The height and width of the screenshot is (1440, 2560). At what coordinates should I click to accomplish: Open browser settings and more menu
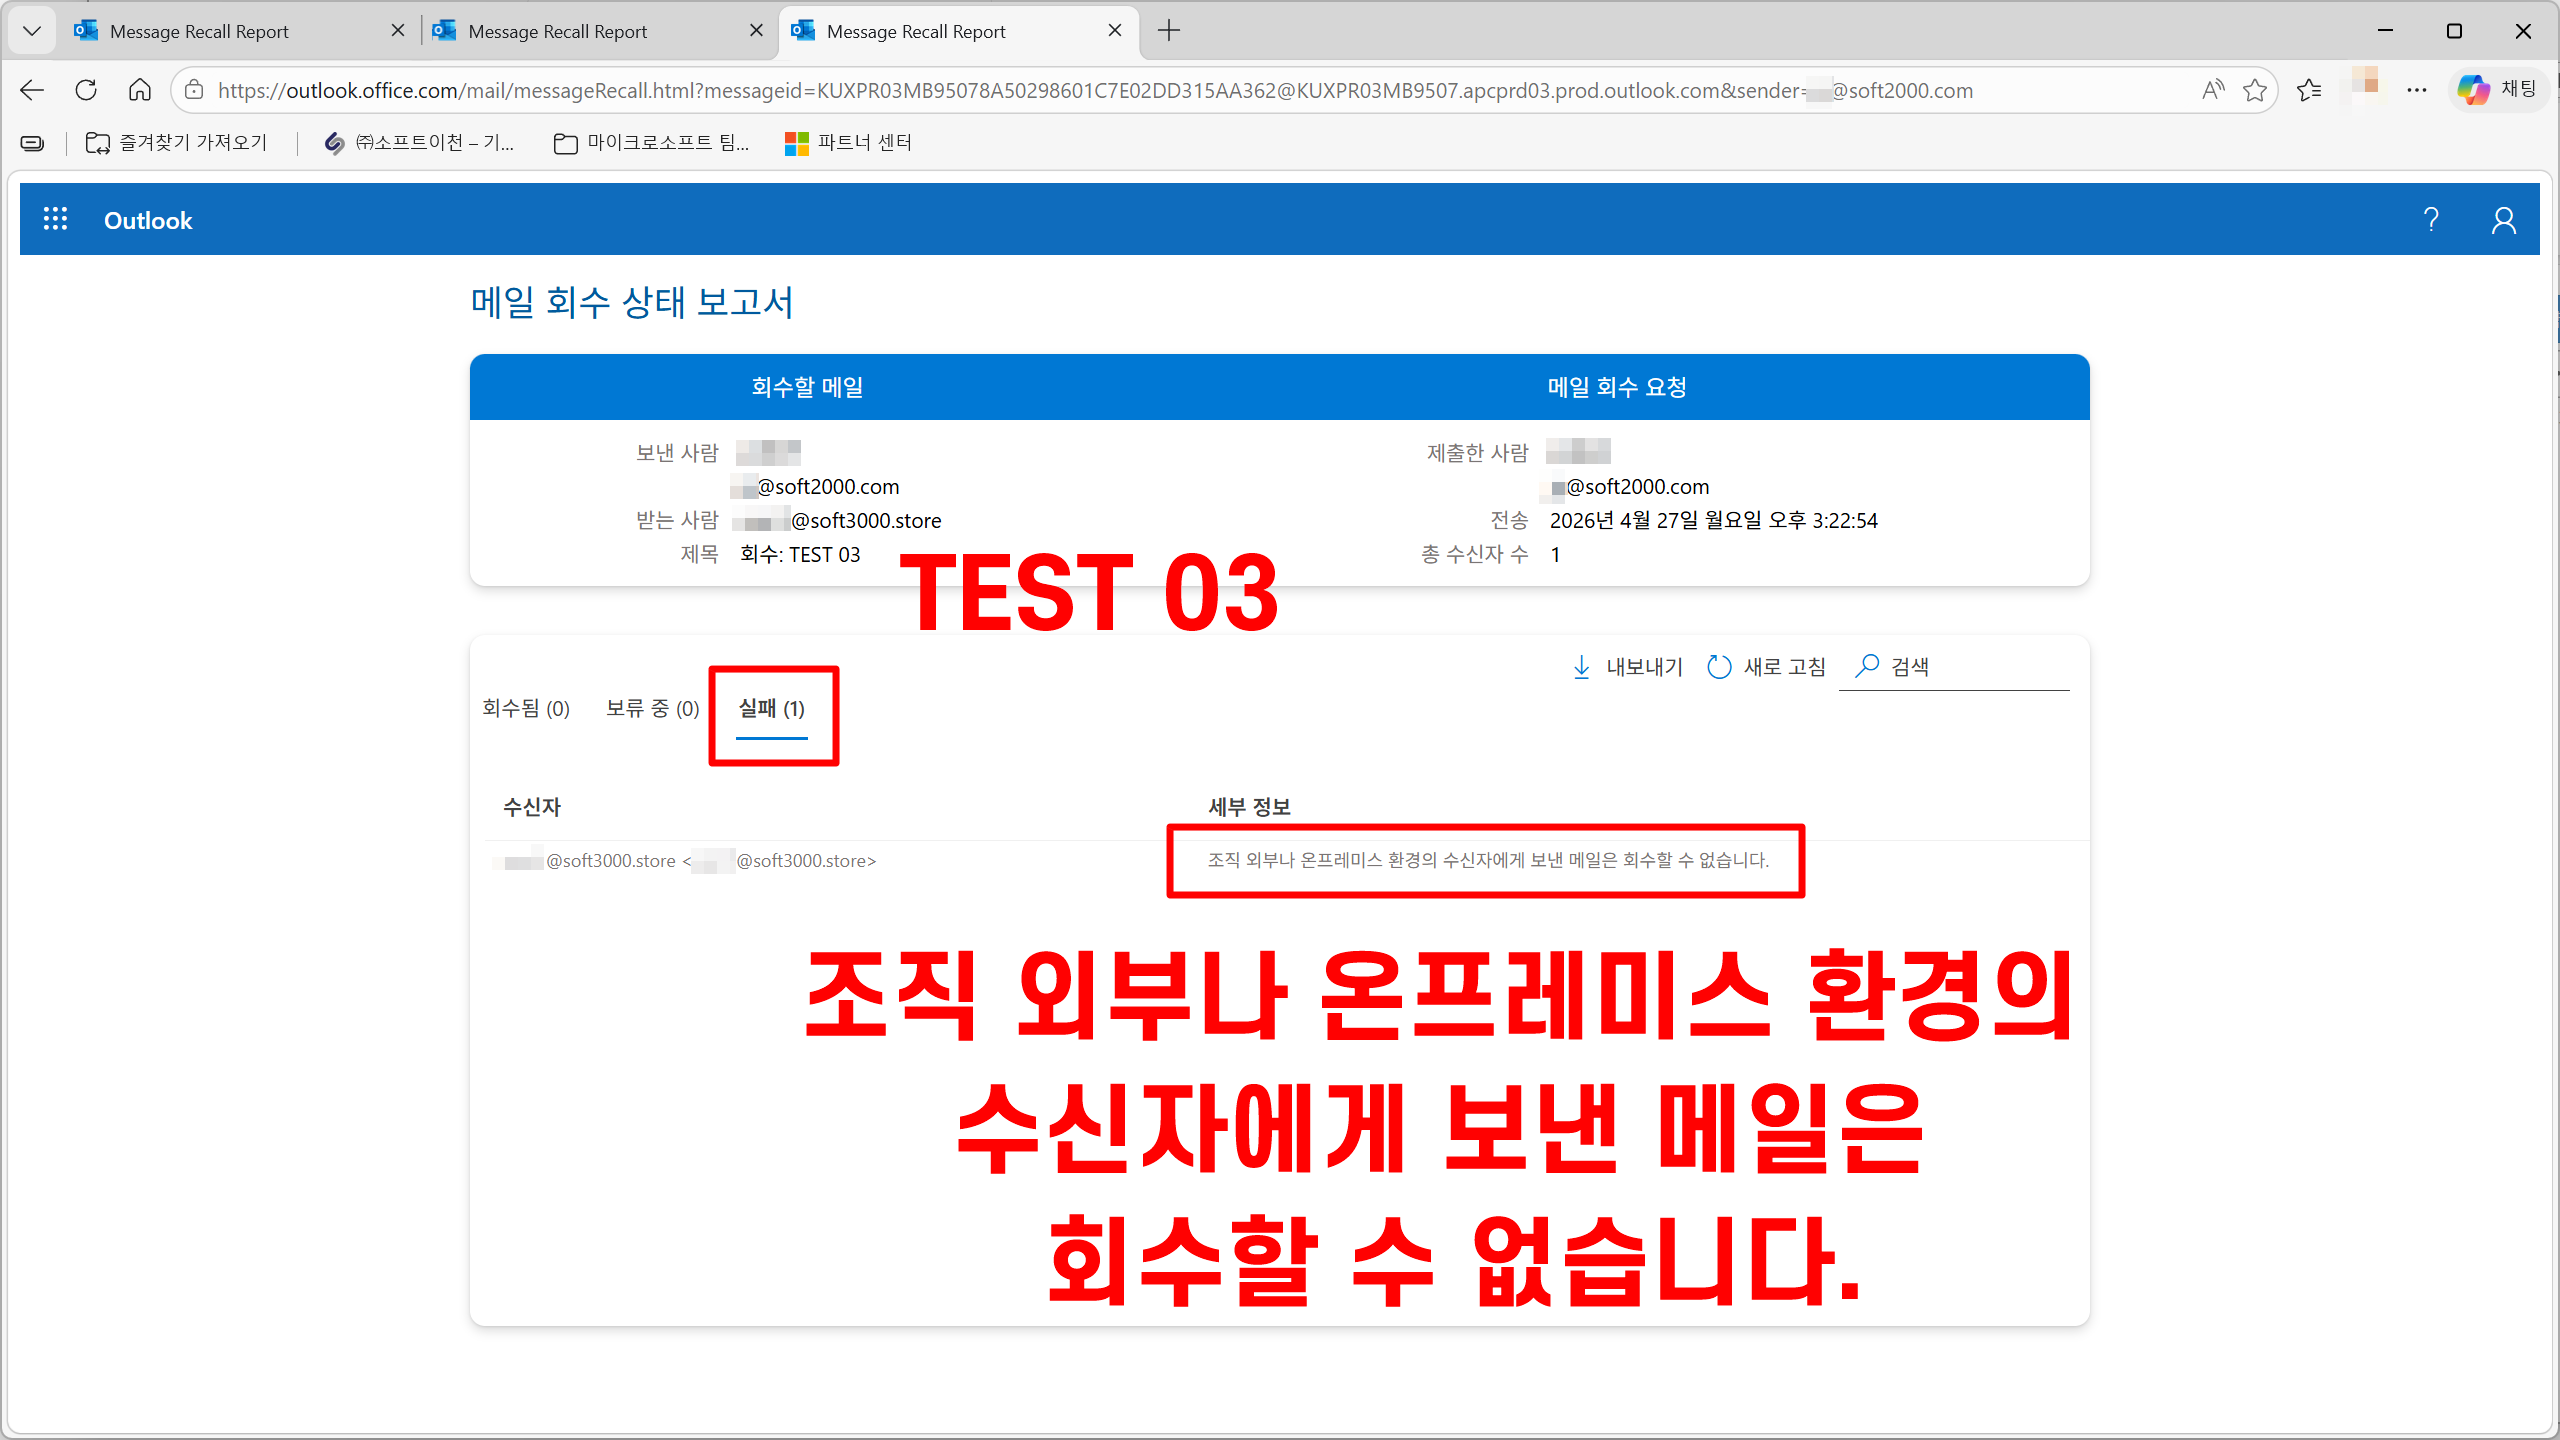(x=2417, y=90)
